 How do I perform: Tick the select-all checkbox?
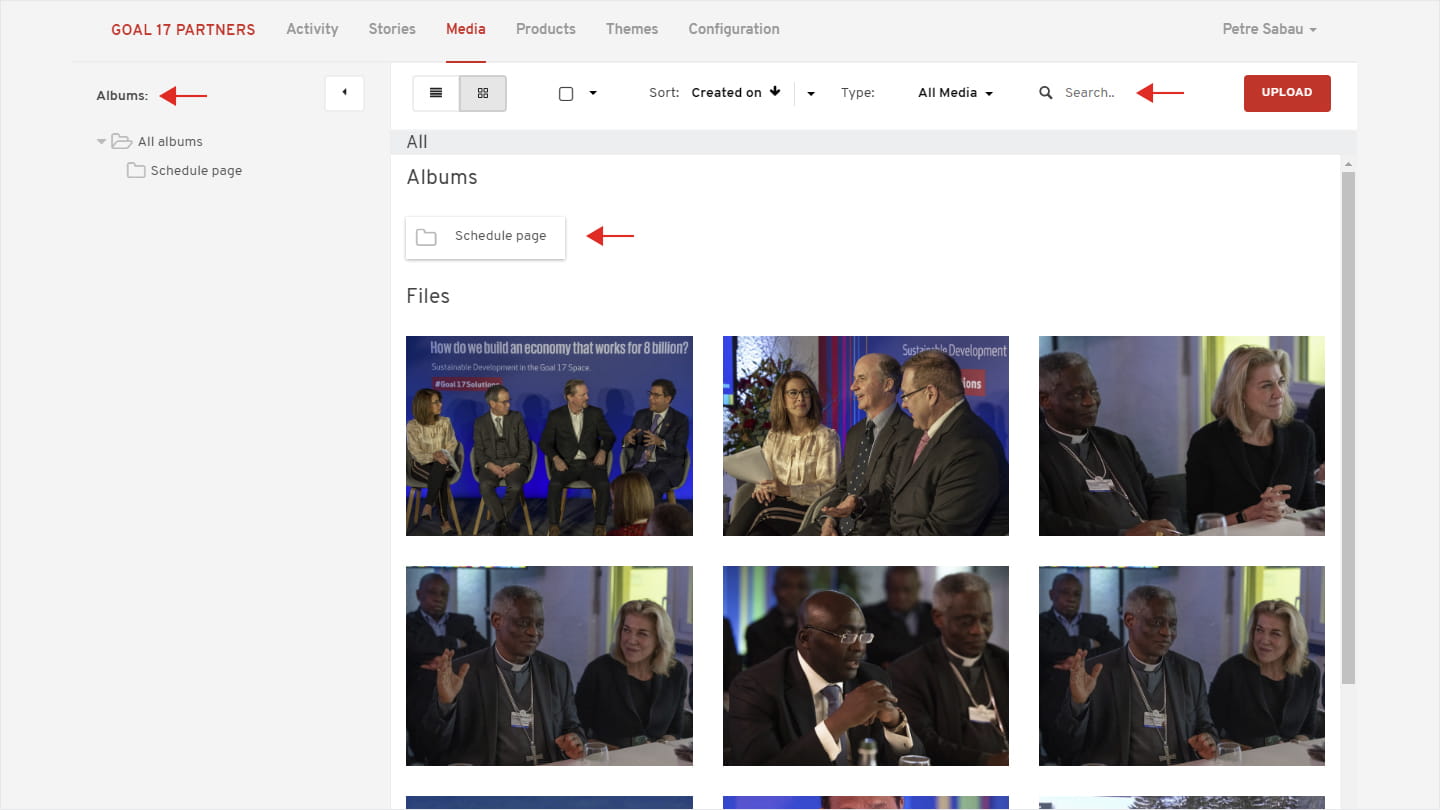(x=566, y=93)
